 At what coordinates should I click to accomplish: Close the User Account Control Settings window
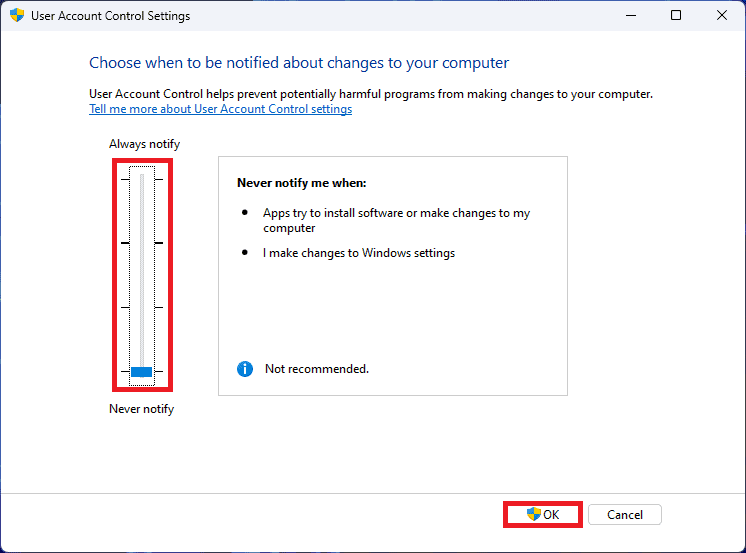pos(722,16)
